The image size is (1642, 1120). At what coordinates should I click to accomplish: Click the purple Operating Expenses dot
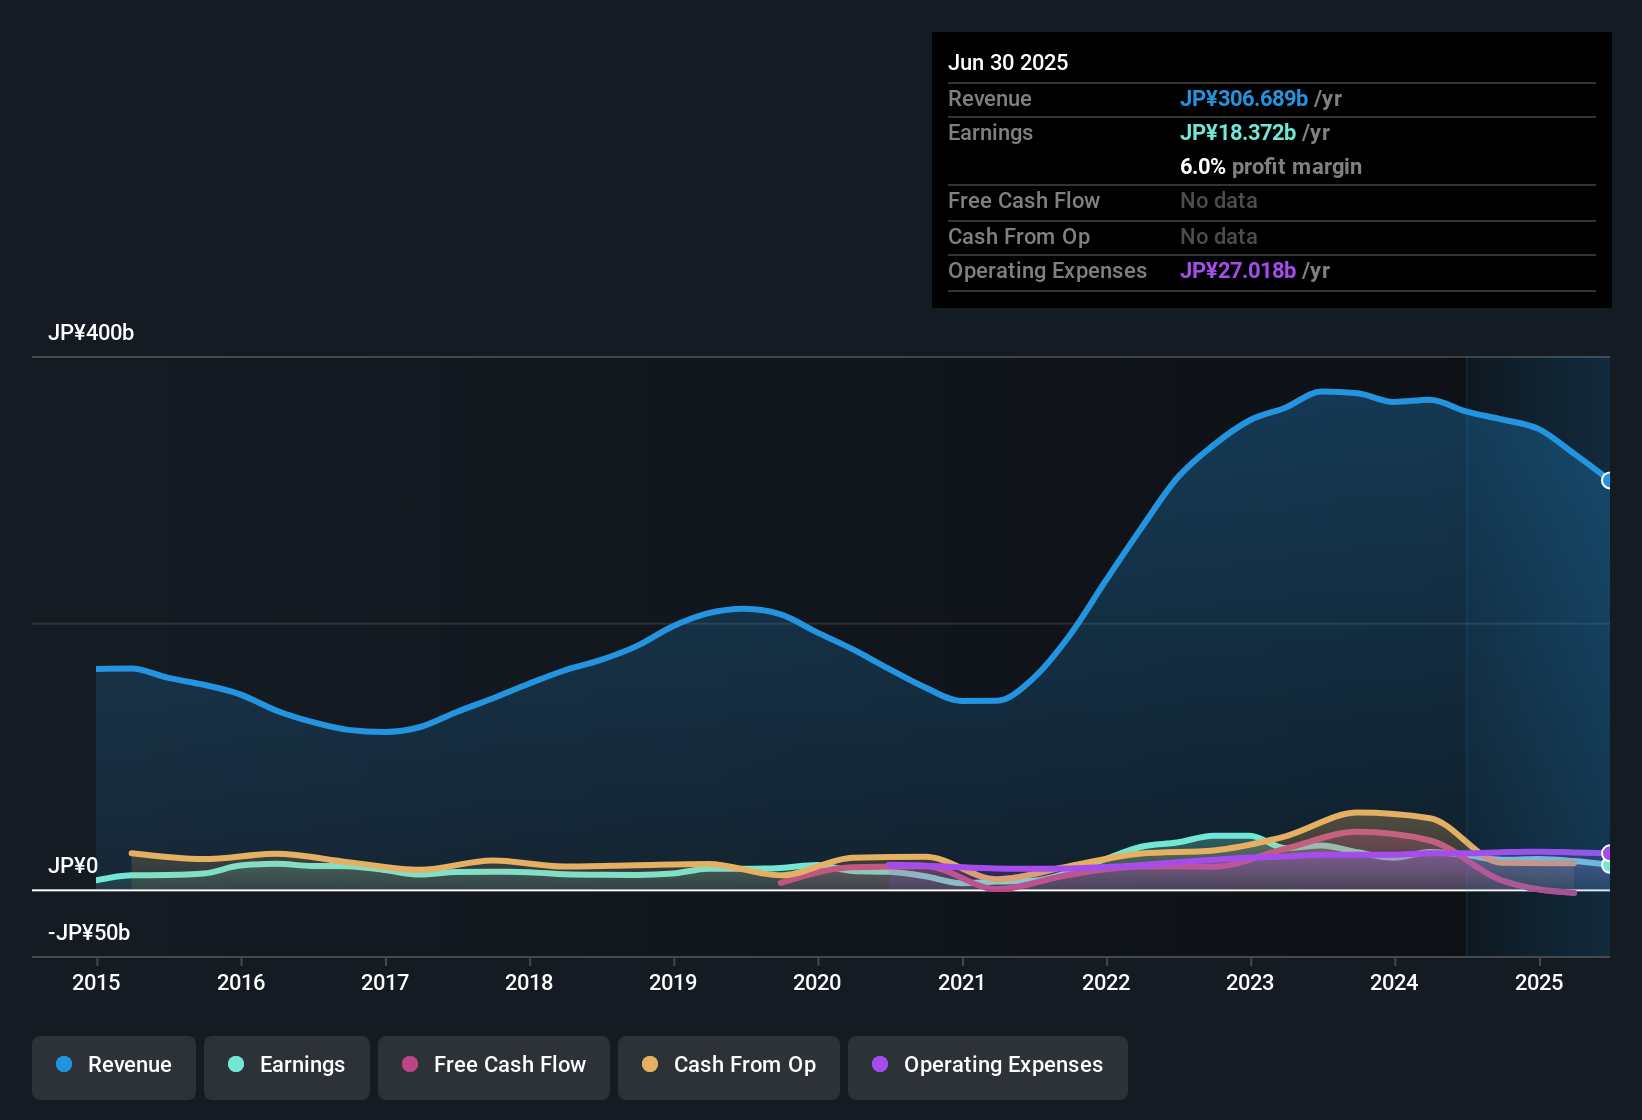click(880, 1065)
